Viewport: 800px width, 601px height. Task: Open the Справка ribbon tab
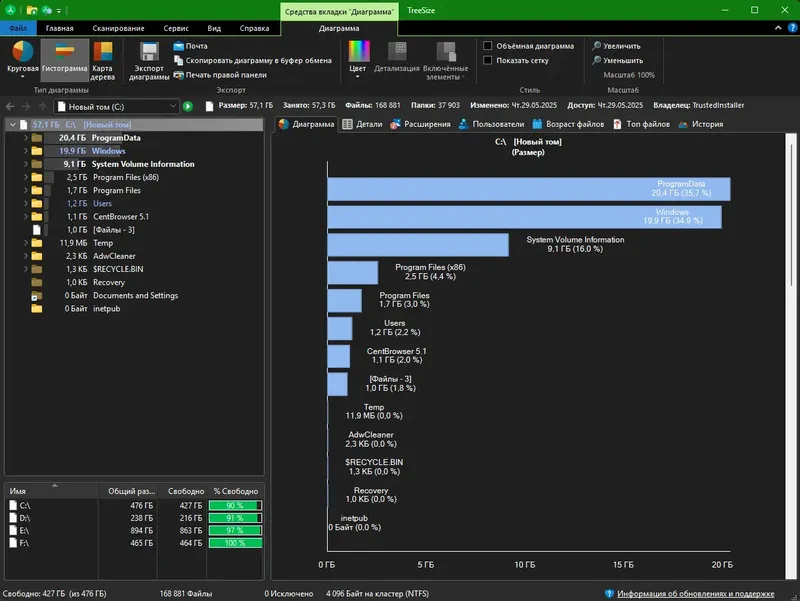click(255, 28)
